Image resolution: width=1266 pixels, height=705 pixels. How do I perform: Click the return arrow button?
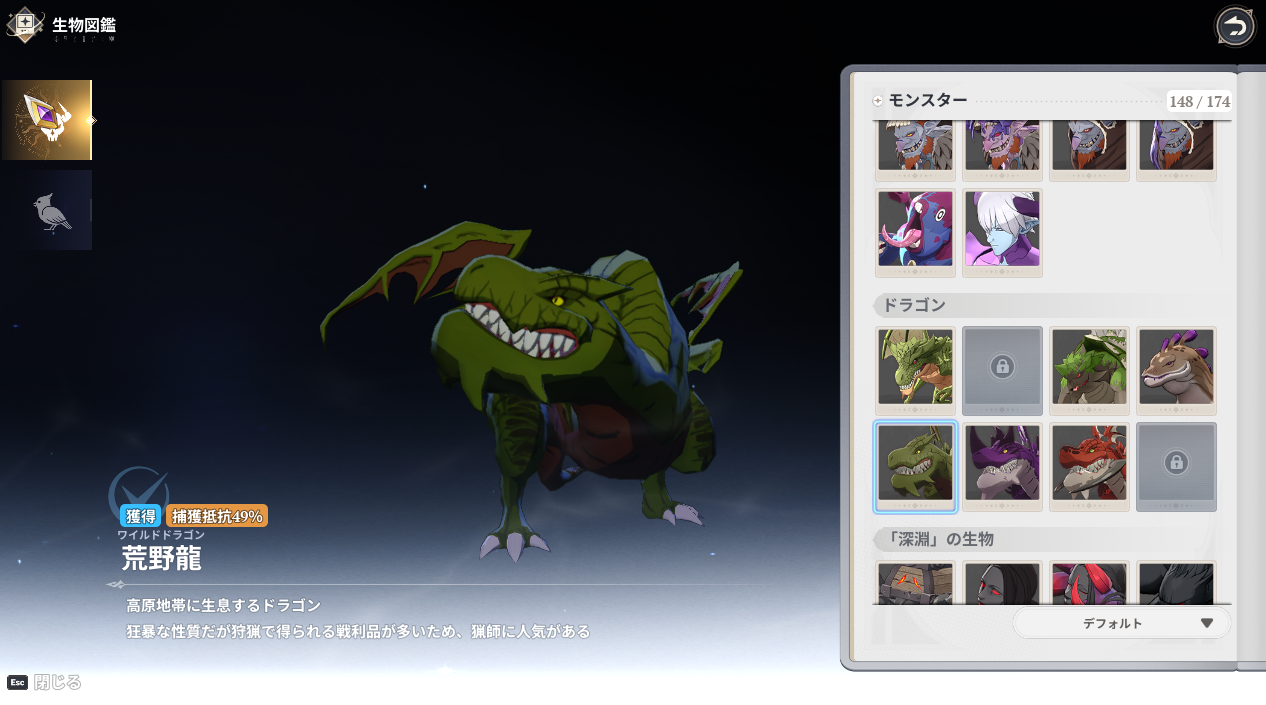1235,26
